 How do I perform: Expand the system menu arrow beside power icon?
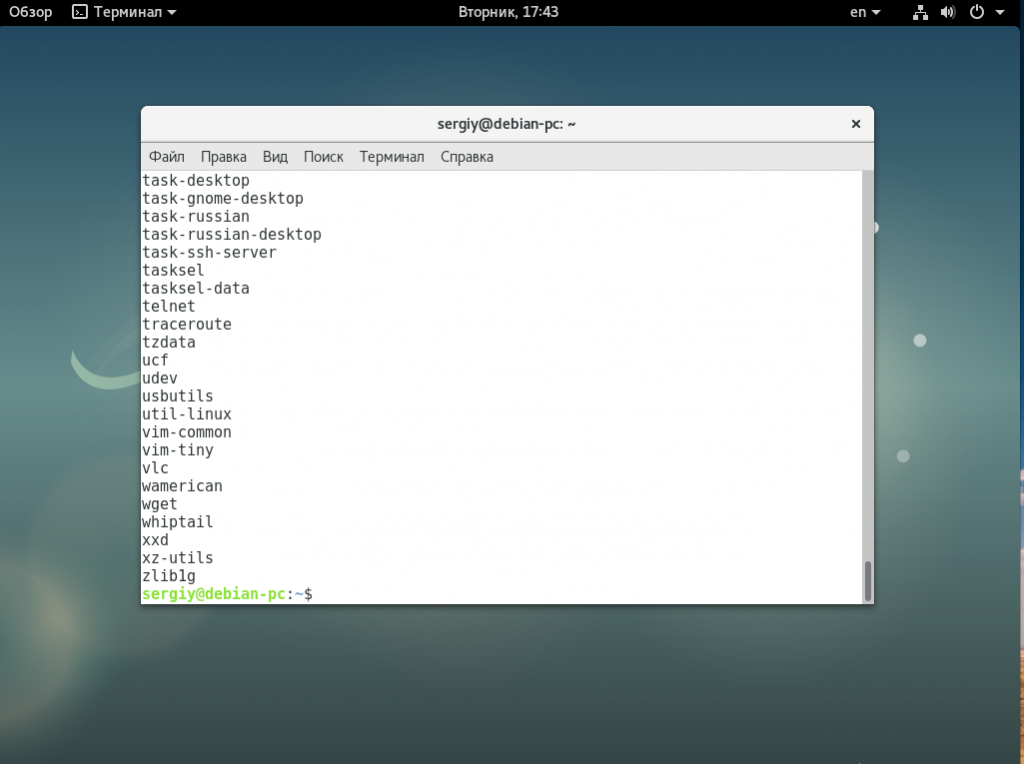point(1000,12)
